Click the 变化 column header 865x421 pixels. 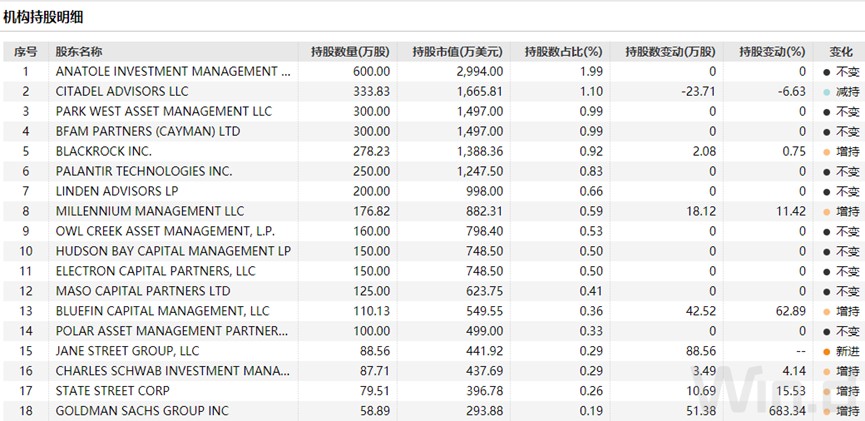click(841, 52)
